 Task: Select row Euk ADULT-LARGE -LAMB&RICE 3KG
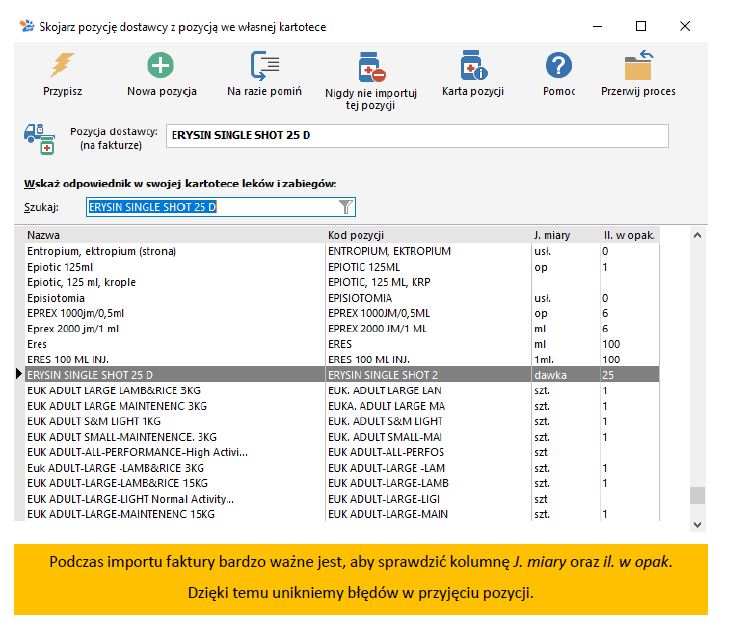coord(342,468)
